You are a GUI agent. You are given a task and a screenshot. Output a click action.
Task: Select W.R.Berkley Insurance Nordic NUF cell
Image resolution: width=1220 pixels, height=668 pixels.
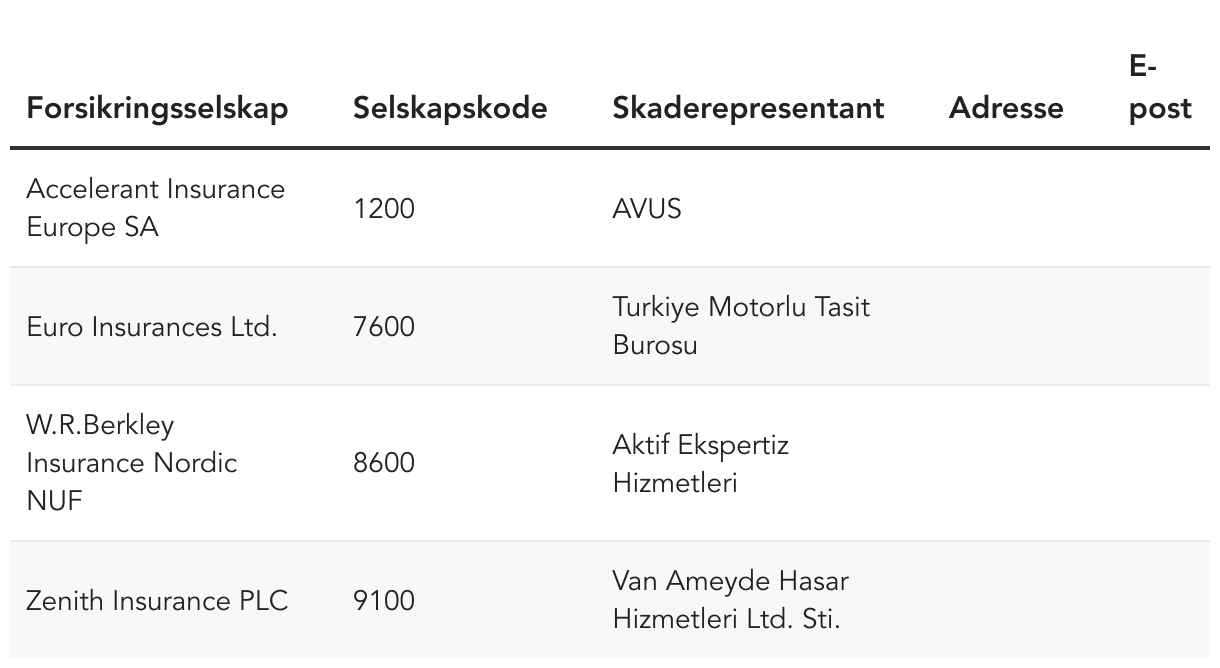(132, 463)
